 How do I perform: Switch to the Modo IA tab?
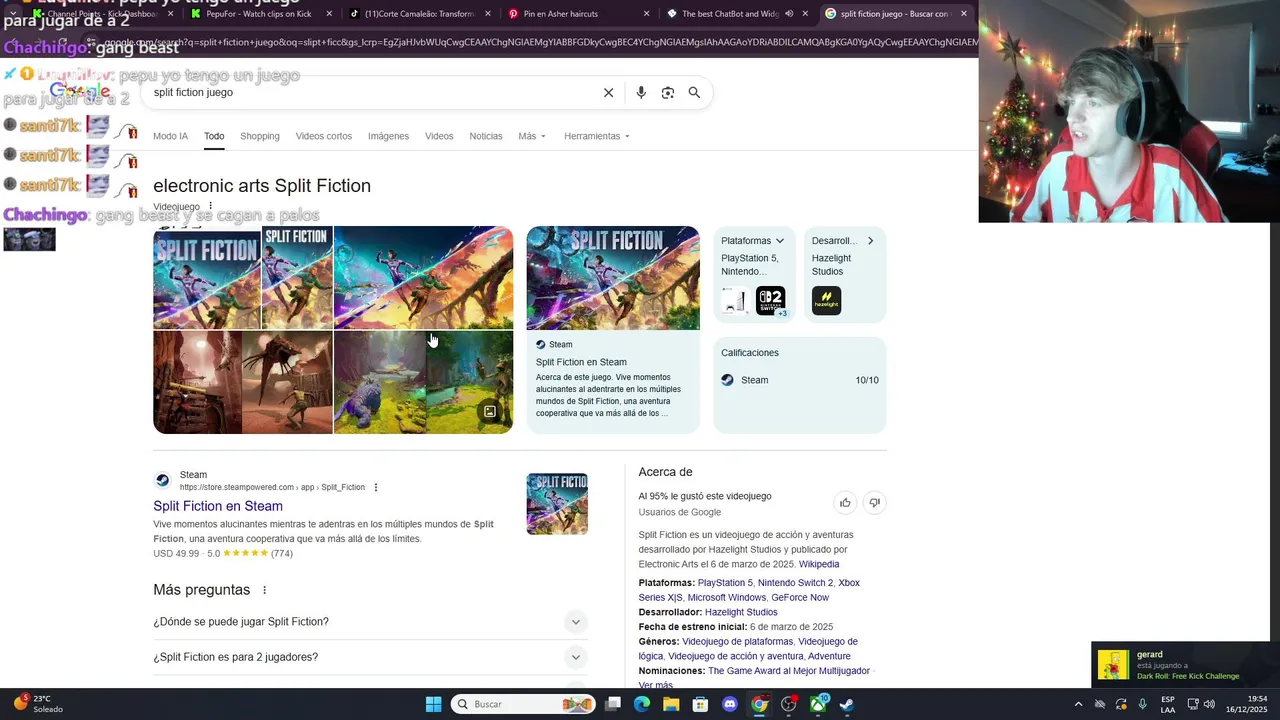[x=170, y=136]
